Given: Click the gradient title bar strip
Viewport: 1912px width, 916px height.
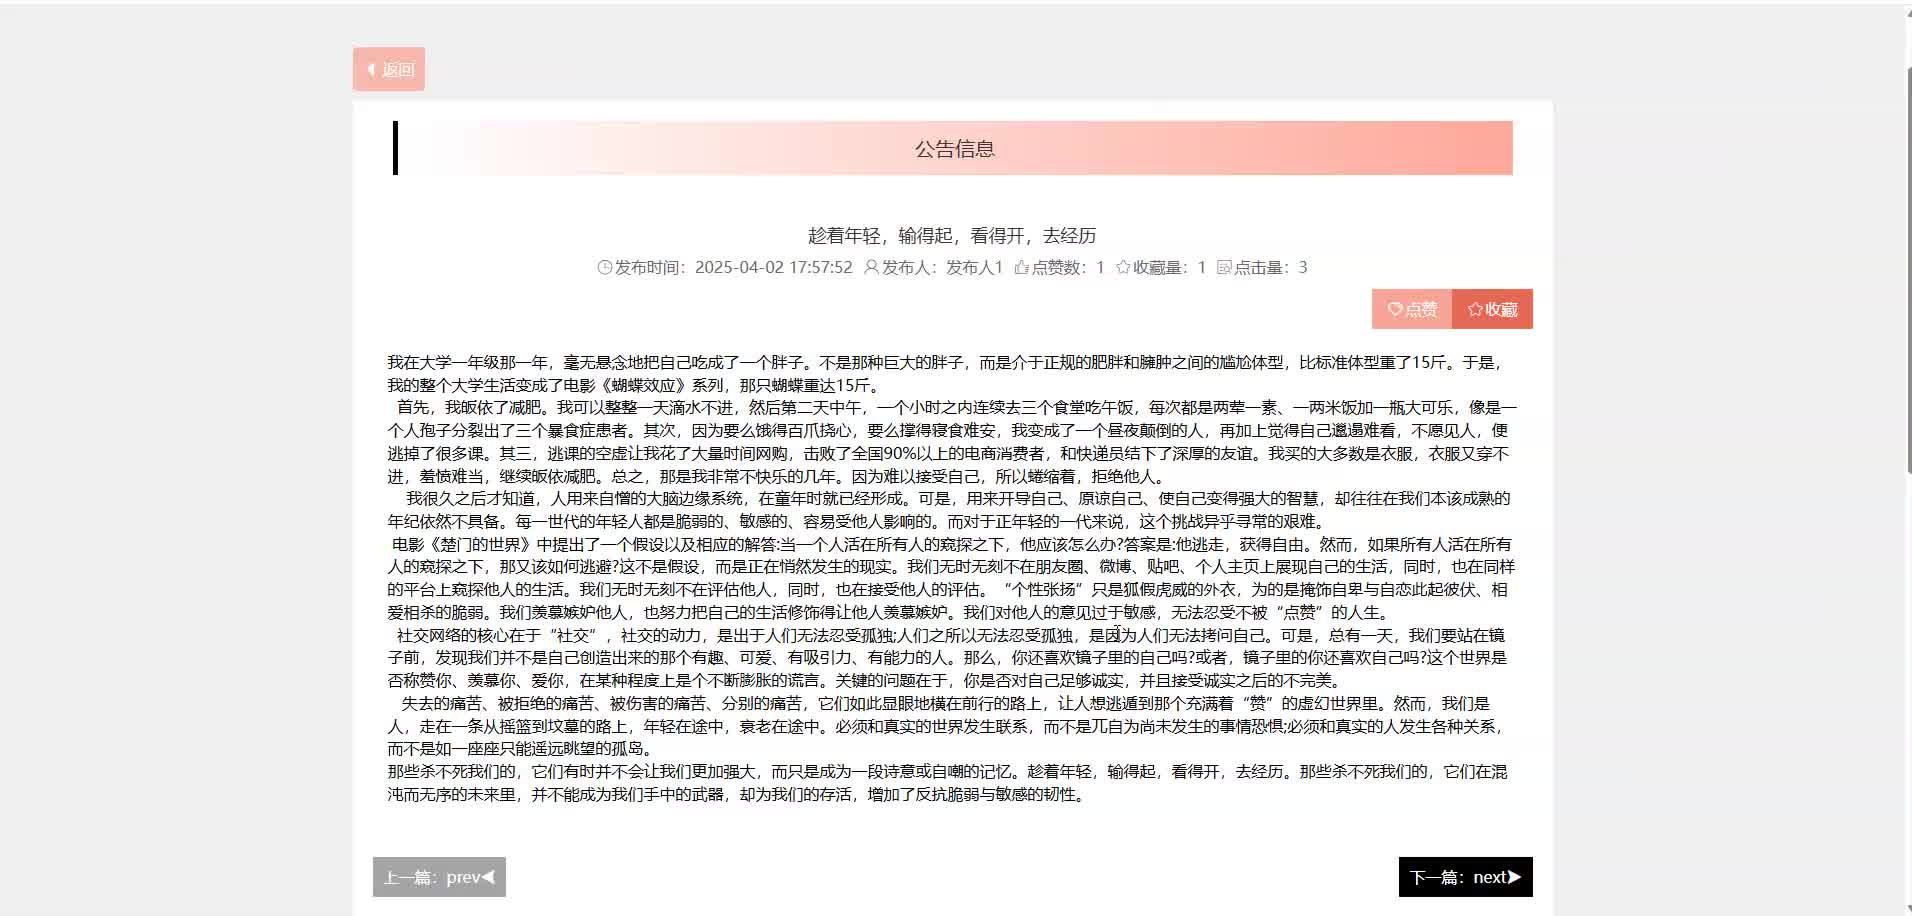Looking at the screenshot, I should click(x=1200, y=148).
